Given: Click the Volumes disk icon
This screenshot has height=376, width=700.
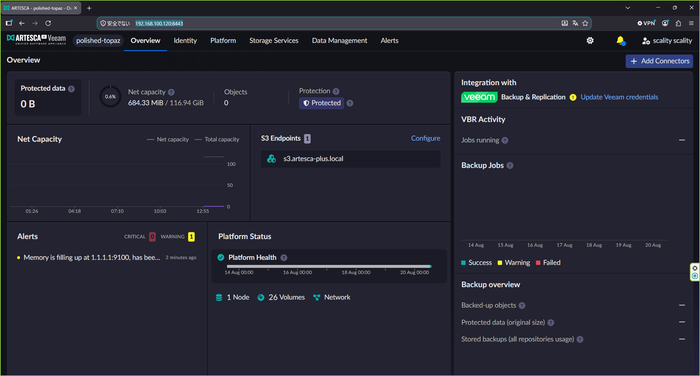Looking at the screenshot, I should tap(261, 297).
